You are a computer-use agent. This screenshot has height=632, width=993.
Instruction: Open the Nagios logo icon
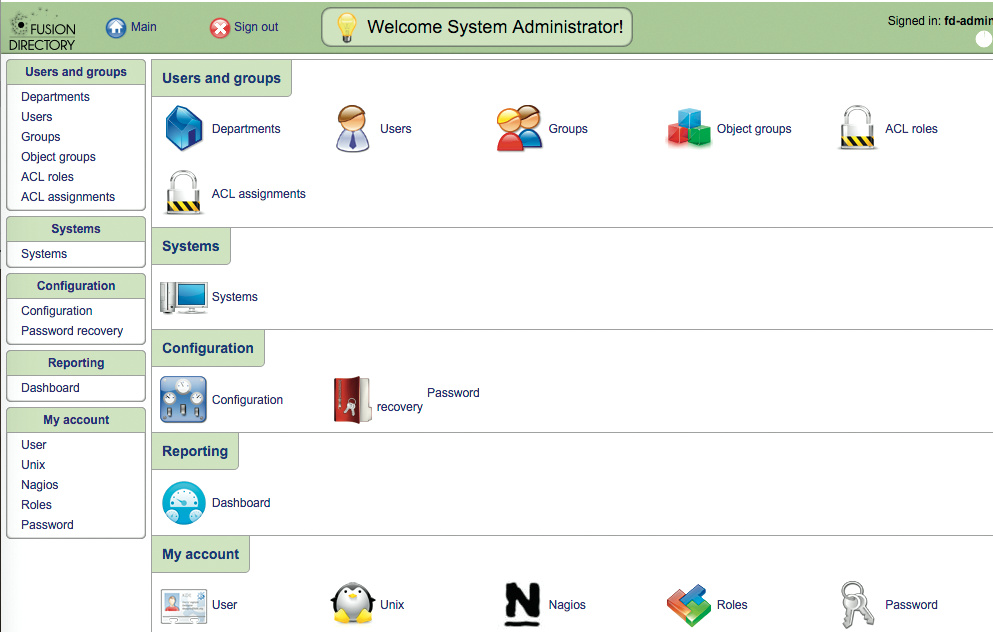pos(521,604)
